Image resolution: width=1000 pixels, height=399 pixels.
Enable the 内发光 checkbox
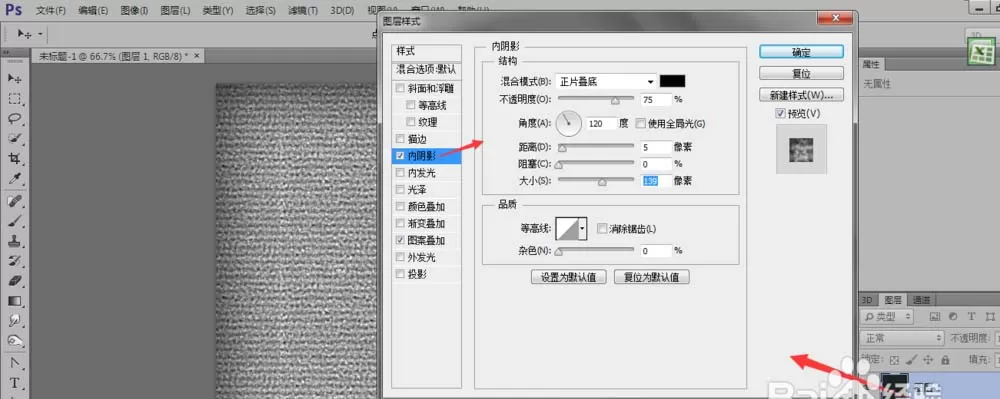400,173
